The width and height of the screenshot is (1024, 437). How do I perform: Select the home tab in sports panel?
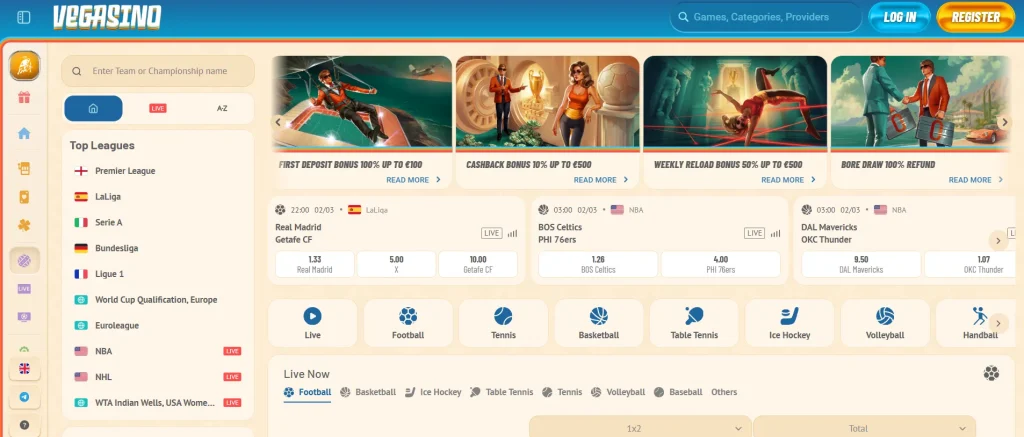click(x=93, y=108)
